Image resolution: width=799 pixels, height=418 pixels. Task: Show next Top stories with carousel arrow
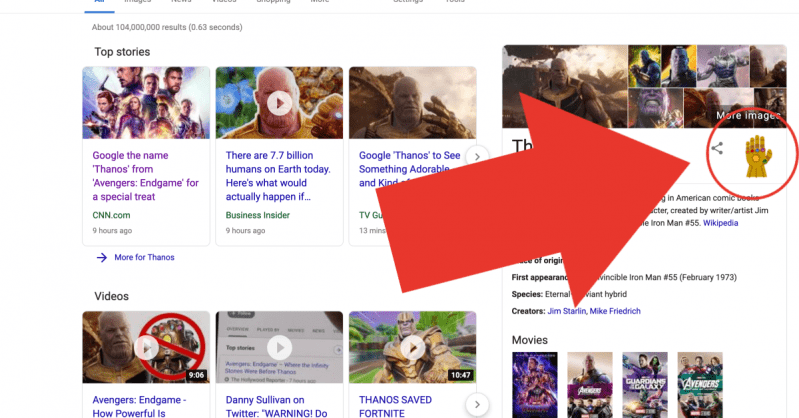click(x=477, y=156)
